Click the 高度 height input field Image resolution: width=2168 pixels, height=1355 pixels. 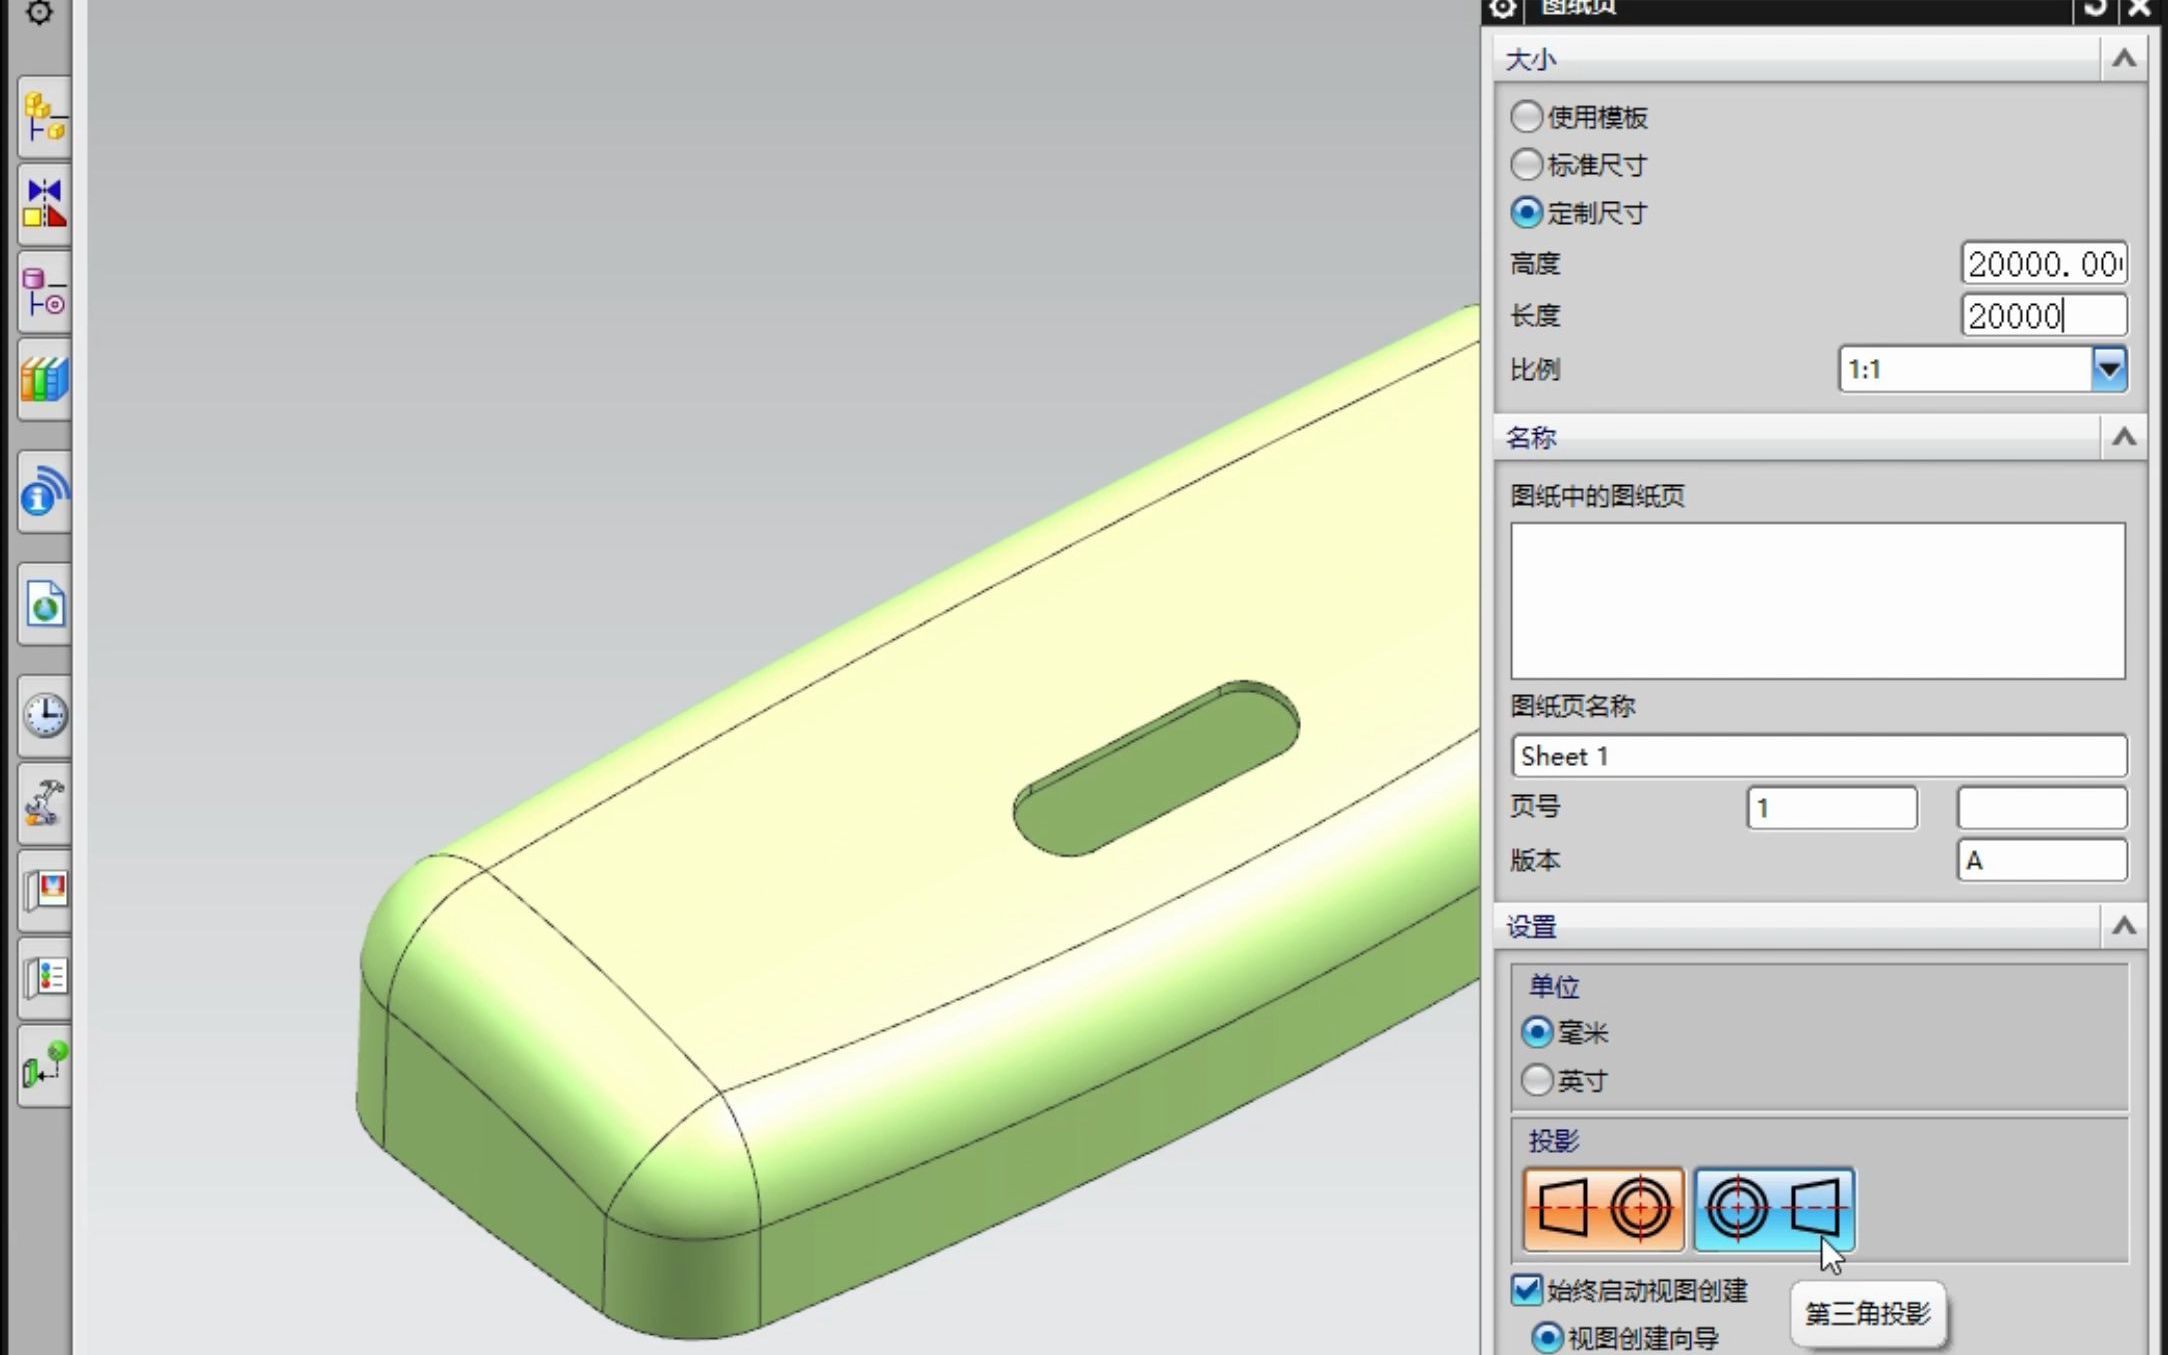2043,264
